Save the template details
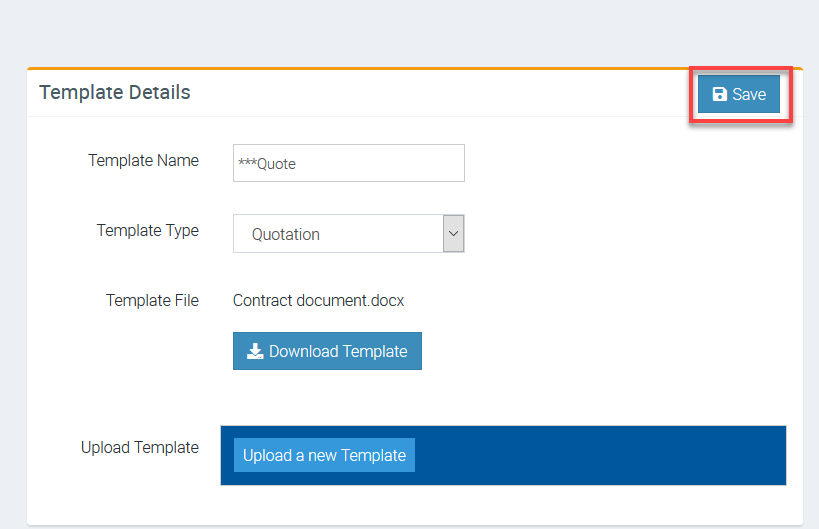819x529 pixels. point(739,95)
